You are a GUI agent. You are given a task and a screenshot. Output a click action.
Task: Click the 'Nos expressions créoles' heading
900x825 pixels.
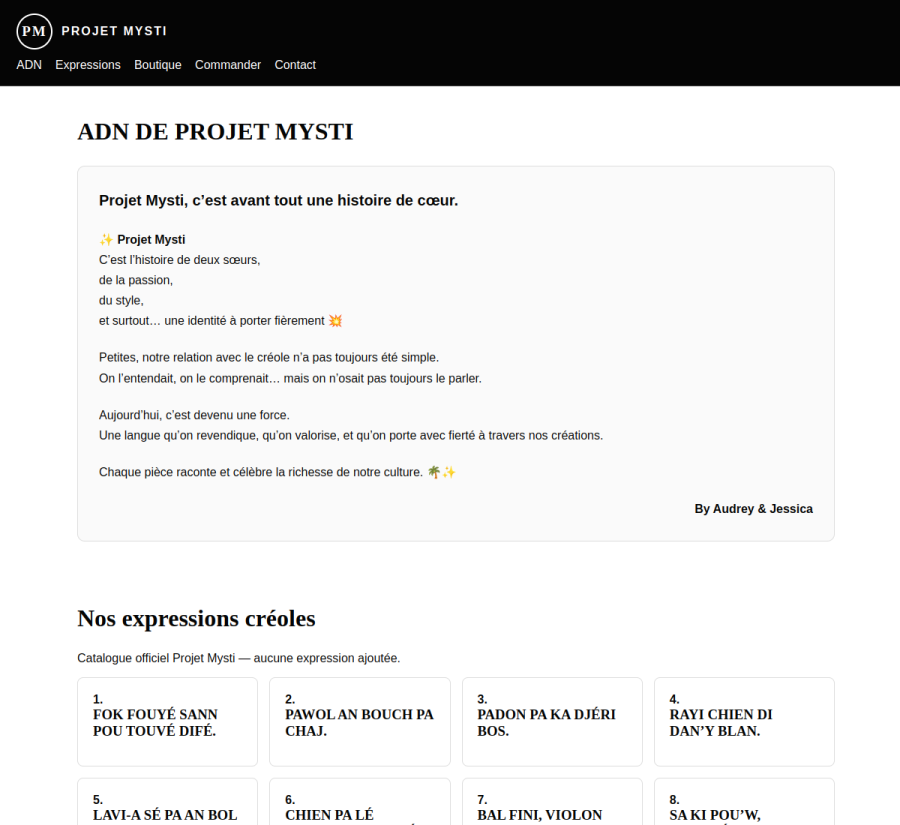pos(196,618)
